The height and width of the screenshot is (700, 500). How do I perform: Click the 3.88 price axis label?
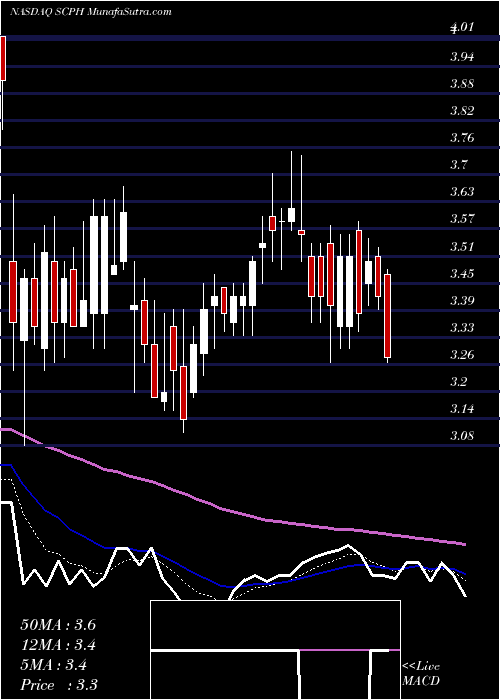(462, 84)
